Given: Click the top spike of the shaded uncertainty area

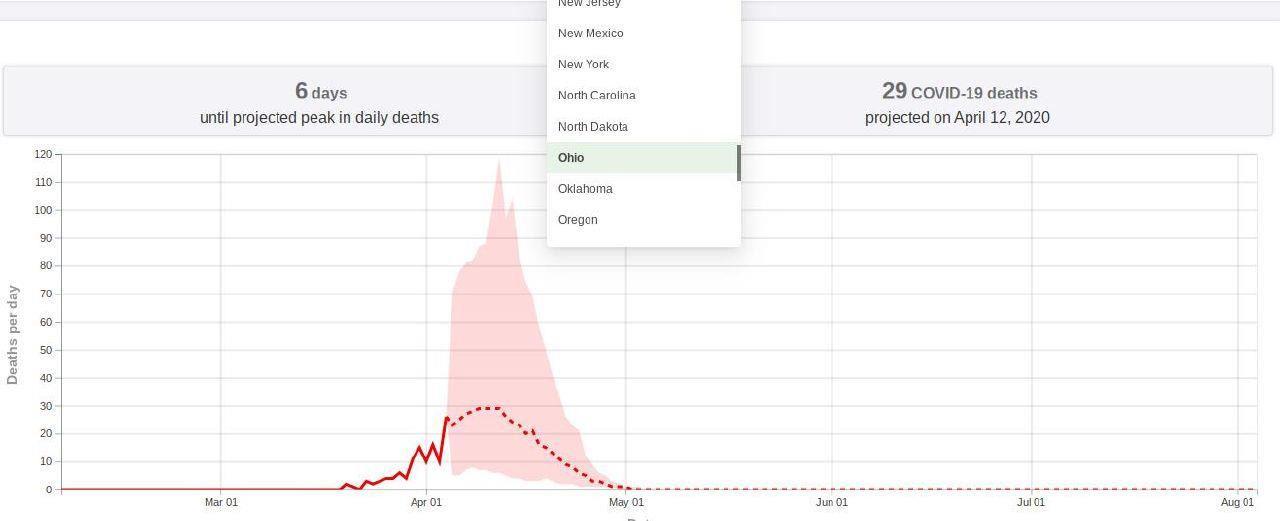Looking at the screenshot, I should click(499, 160).
